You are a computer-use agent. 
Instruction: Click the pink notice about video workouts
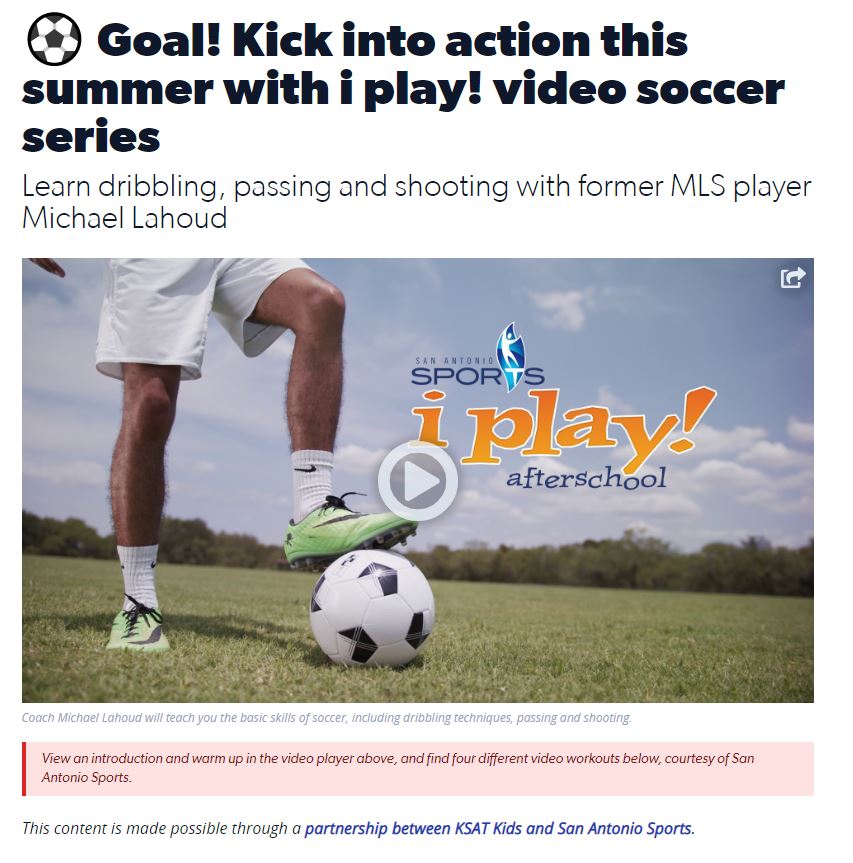click(x=418, y=768)
